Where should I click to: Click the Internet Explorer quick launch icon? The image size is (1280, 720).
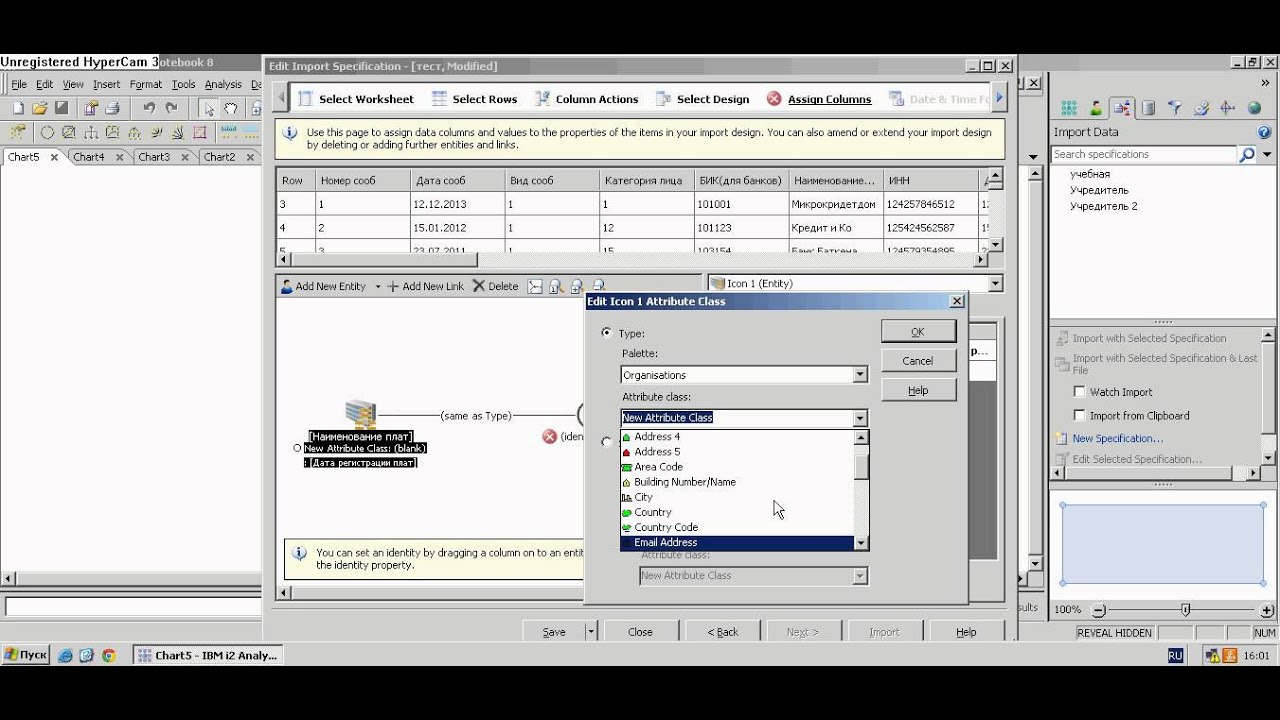(x=66, y=655)
